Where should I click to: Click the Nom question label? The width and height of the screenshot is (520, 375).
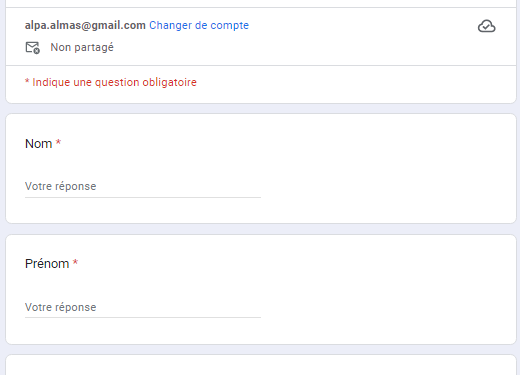(x=39, y=144)
